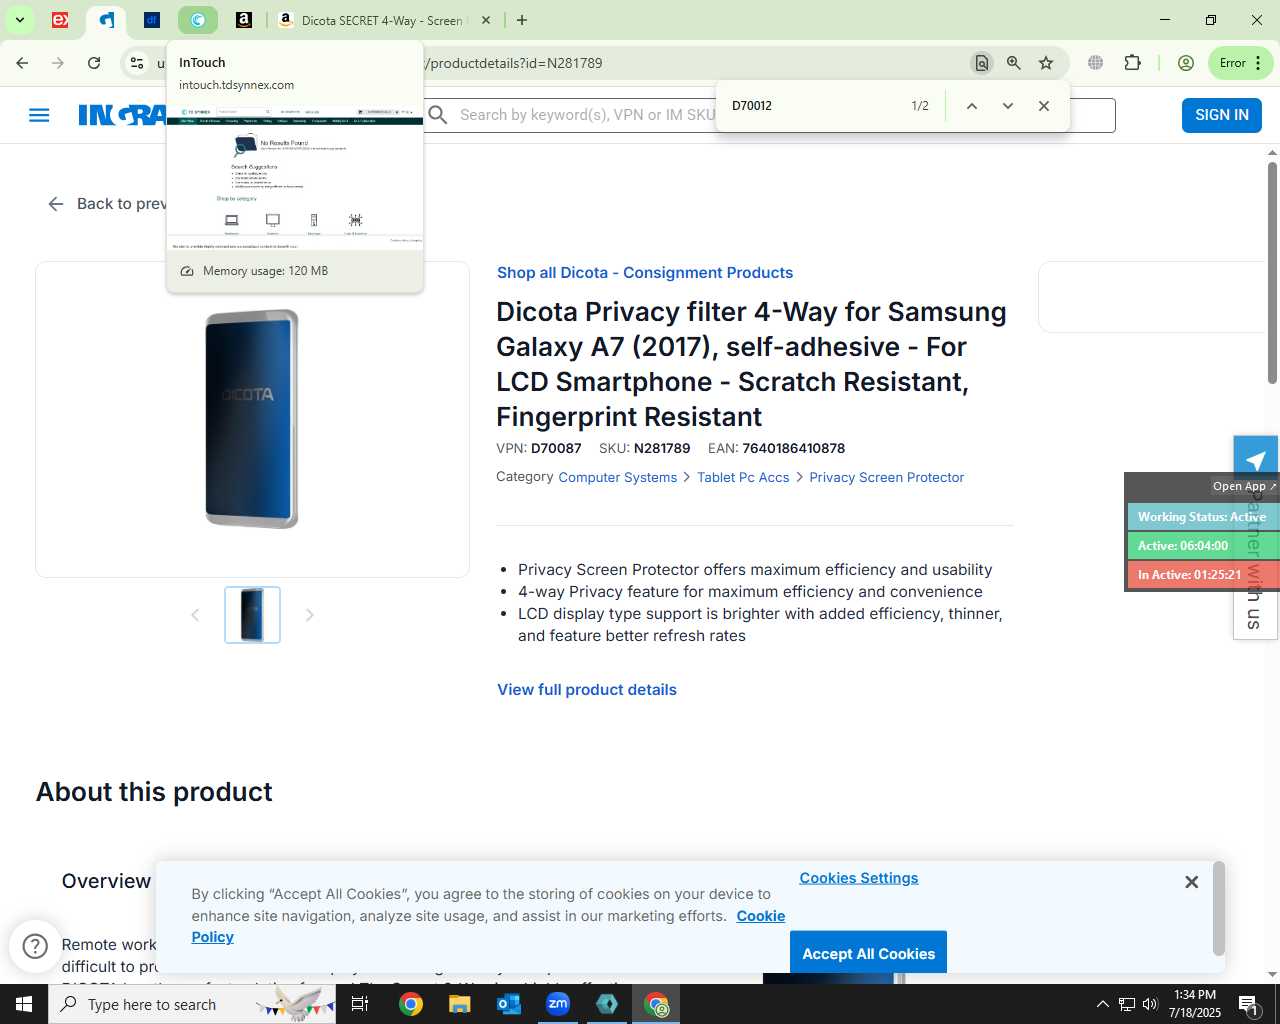Go back to previous page link

click(107, 204)
